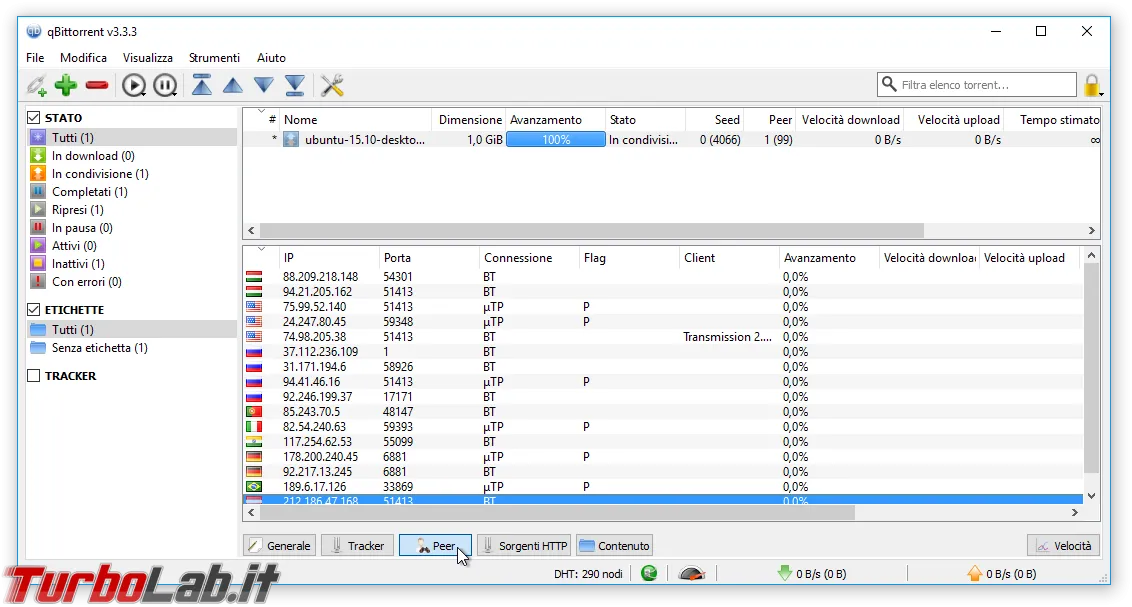Select Tutti (1) under ETICHETTE
Screen dimensions: 1132x607
coord(131,329)
